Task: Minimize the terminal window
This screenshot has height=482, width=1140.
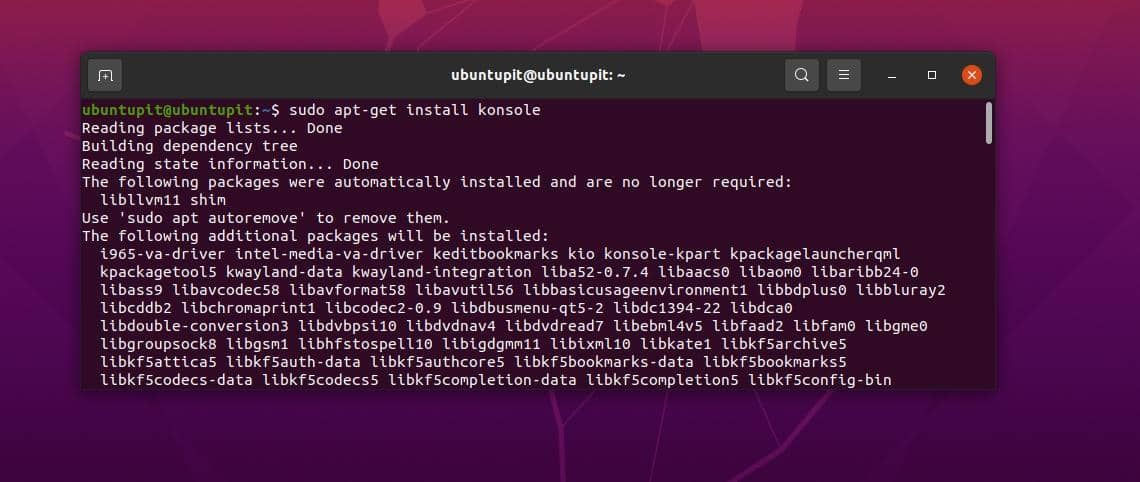Action: (x=892, y=75)
